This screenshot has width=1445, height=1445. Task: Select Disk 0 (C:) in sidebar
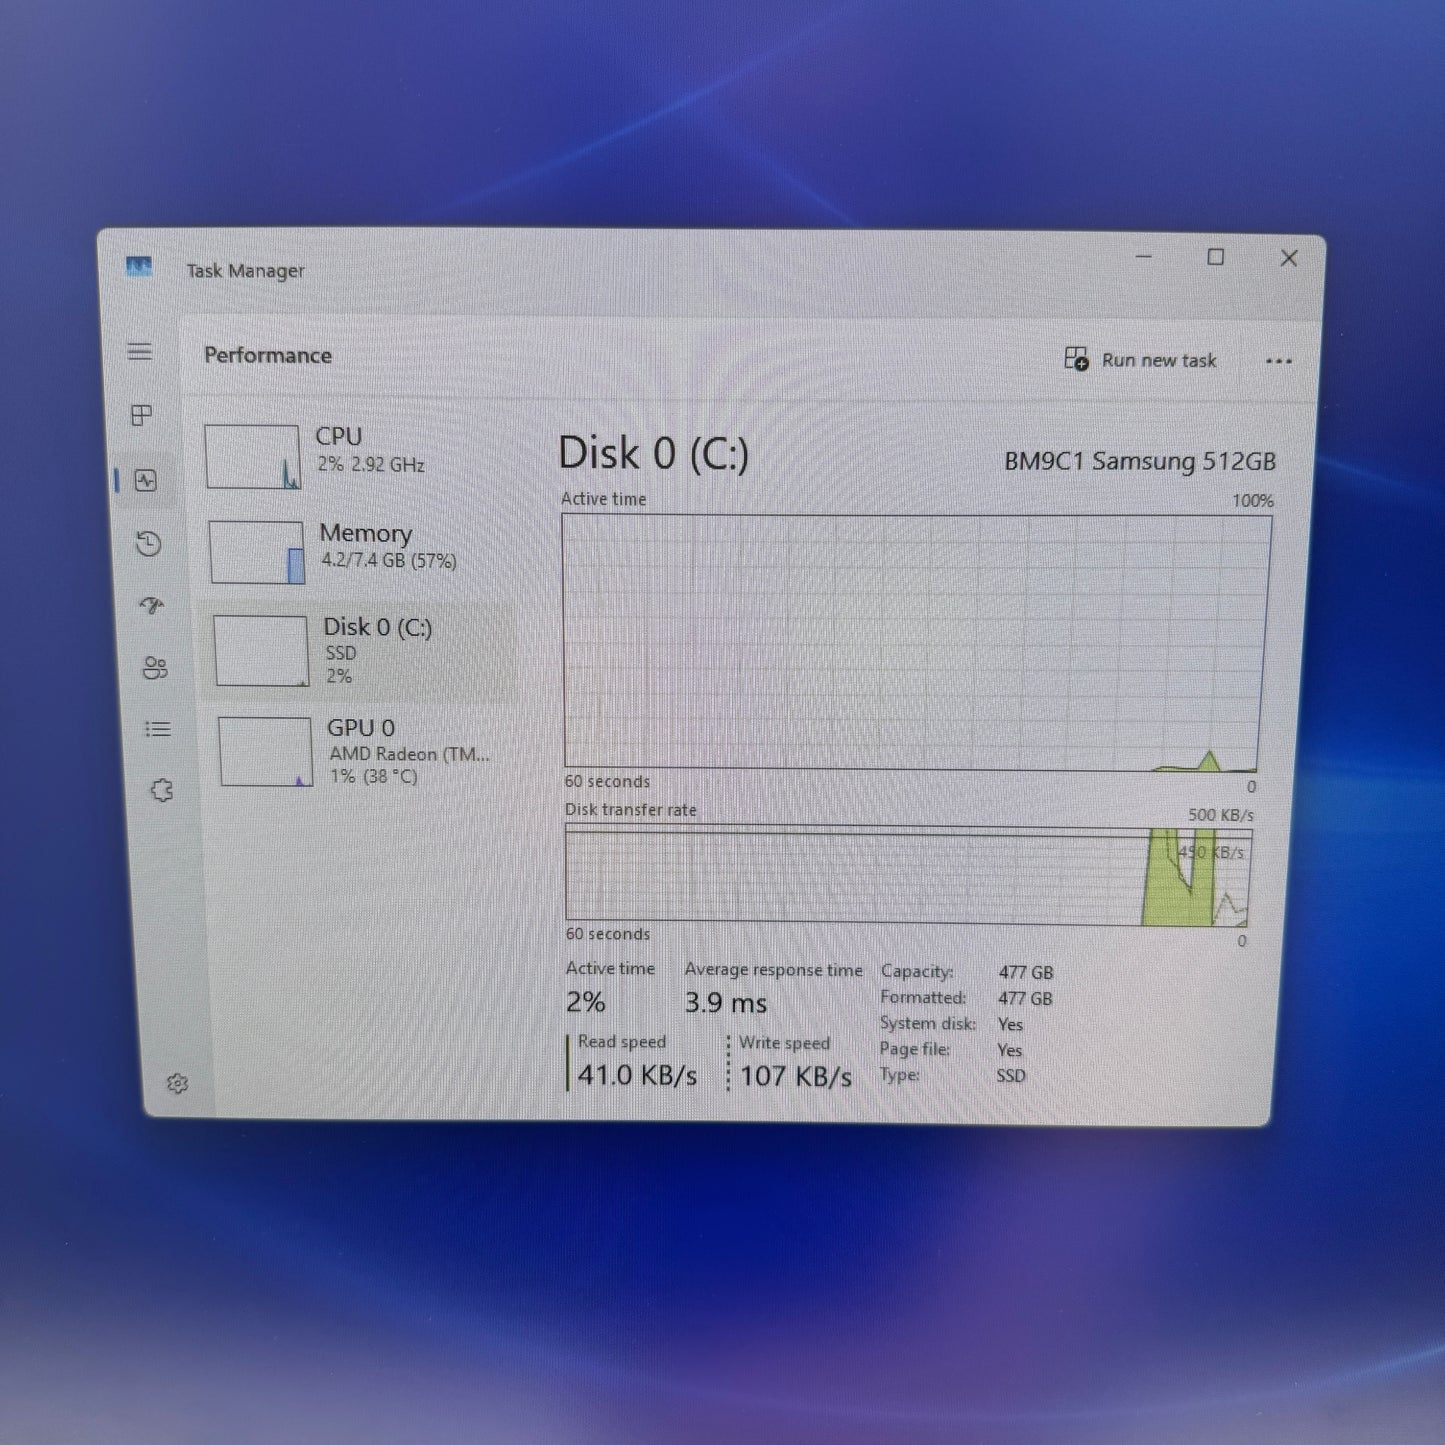point(362,651)
